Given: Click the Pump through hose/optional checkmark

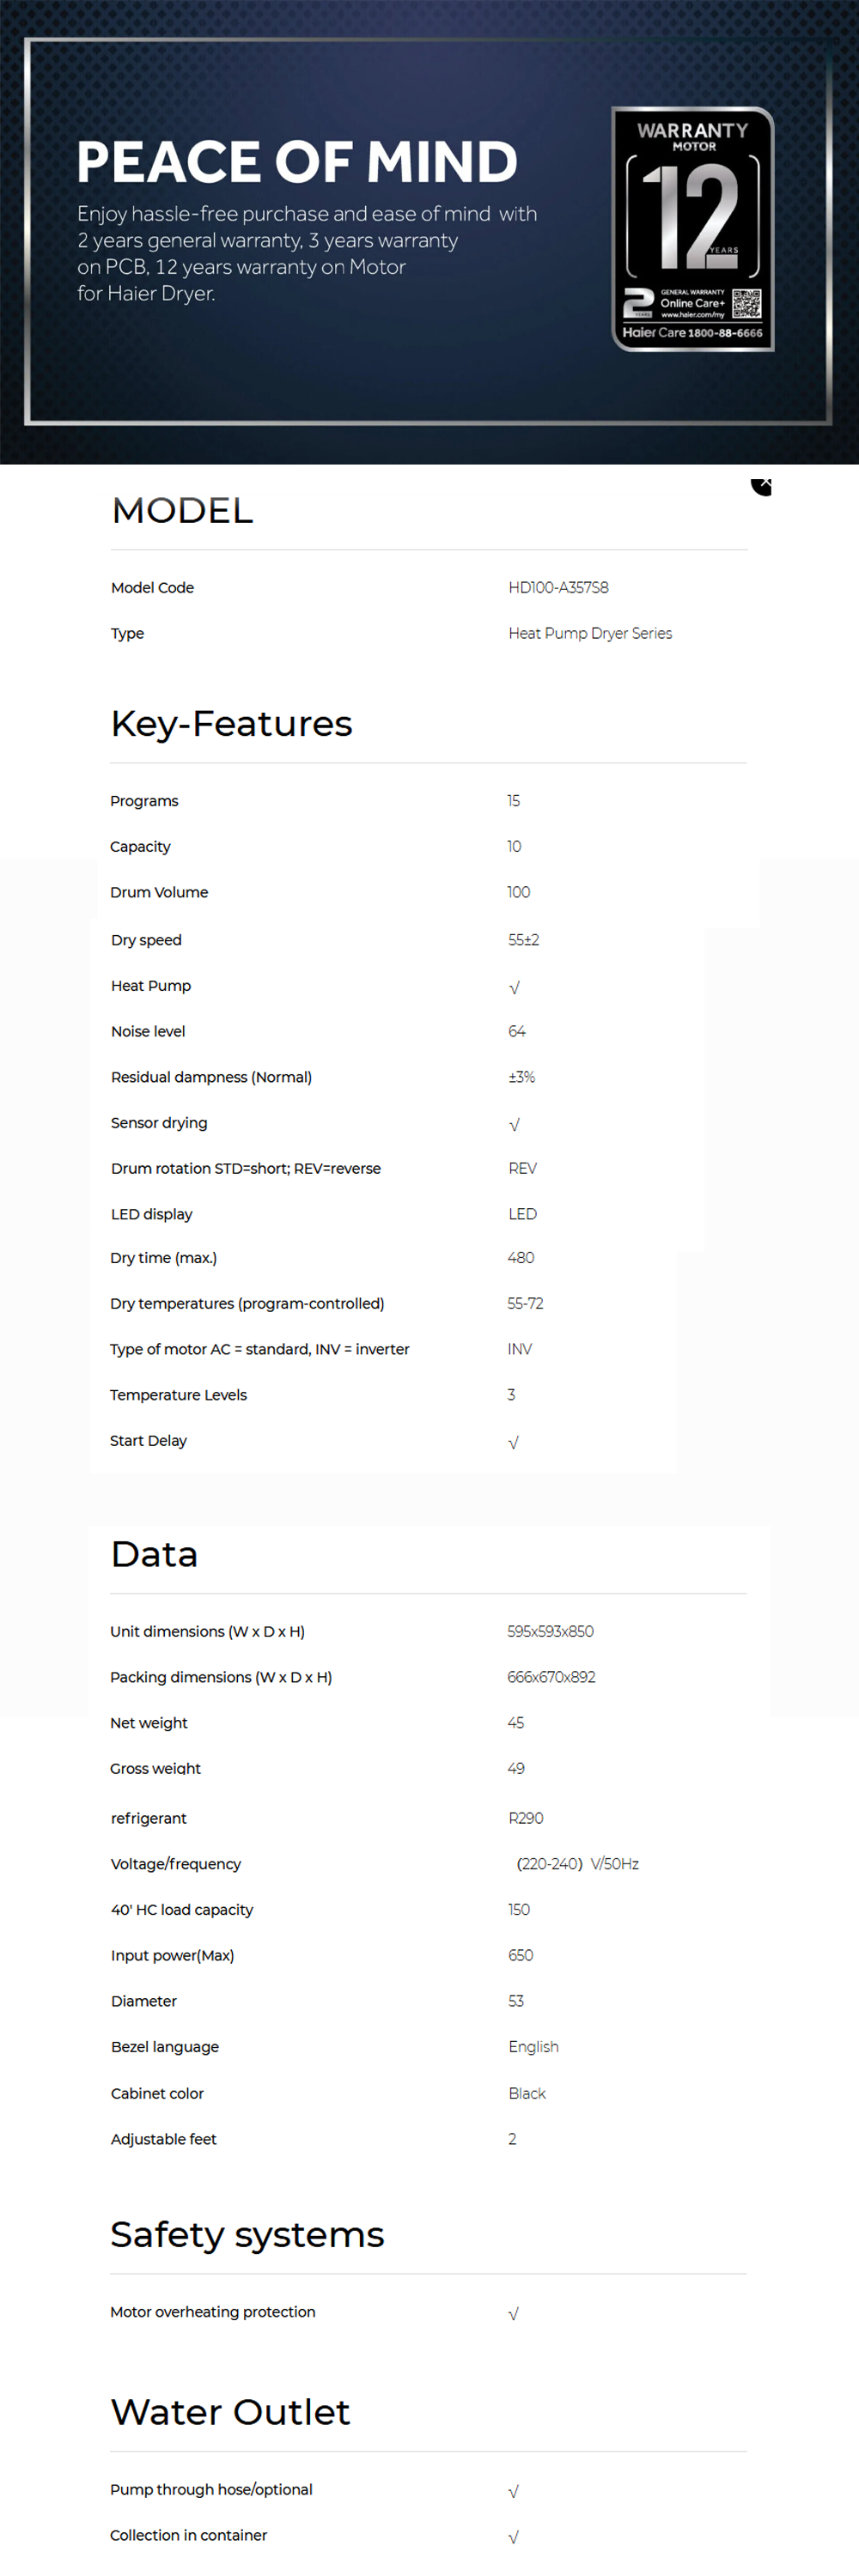Looking at the screenshot, I should 513,2492.
